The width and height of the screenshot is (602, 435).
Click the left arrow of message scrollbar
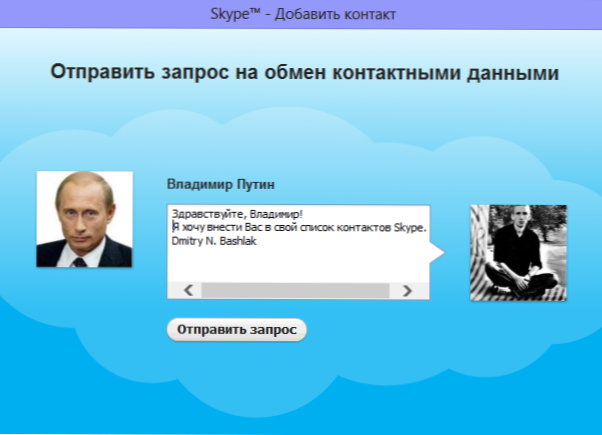coord(189,290)
